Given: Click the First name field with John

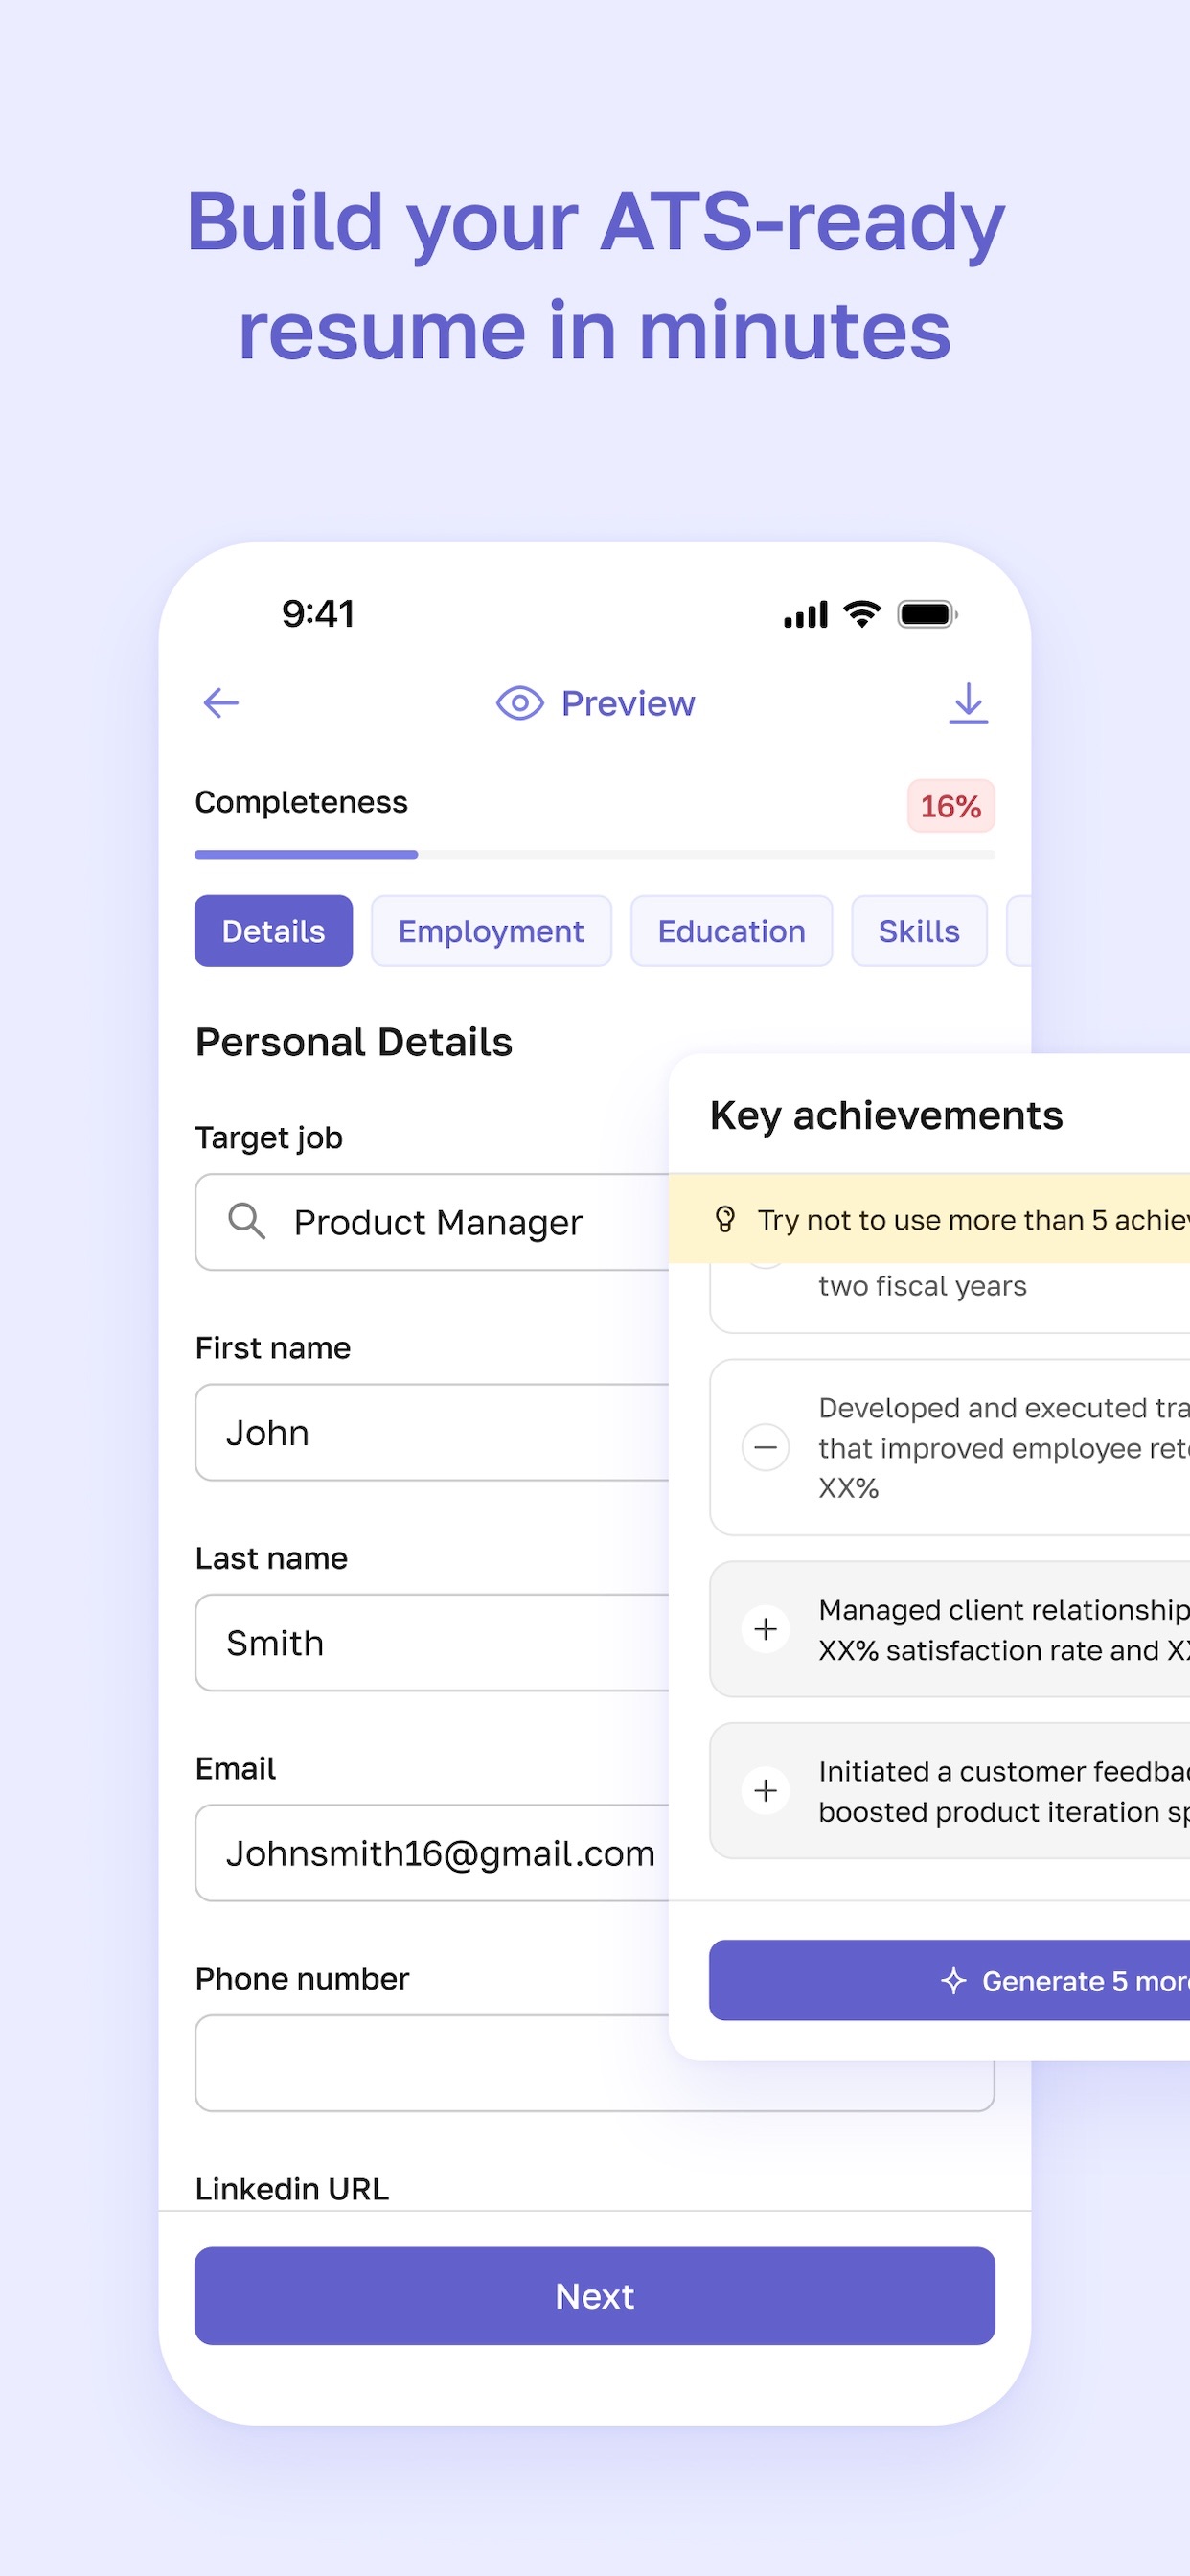Looking at the screenshot, I should click(433, 1432).
